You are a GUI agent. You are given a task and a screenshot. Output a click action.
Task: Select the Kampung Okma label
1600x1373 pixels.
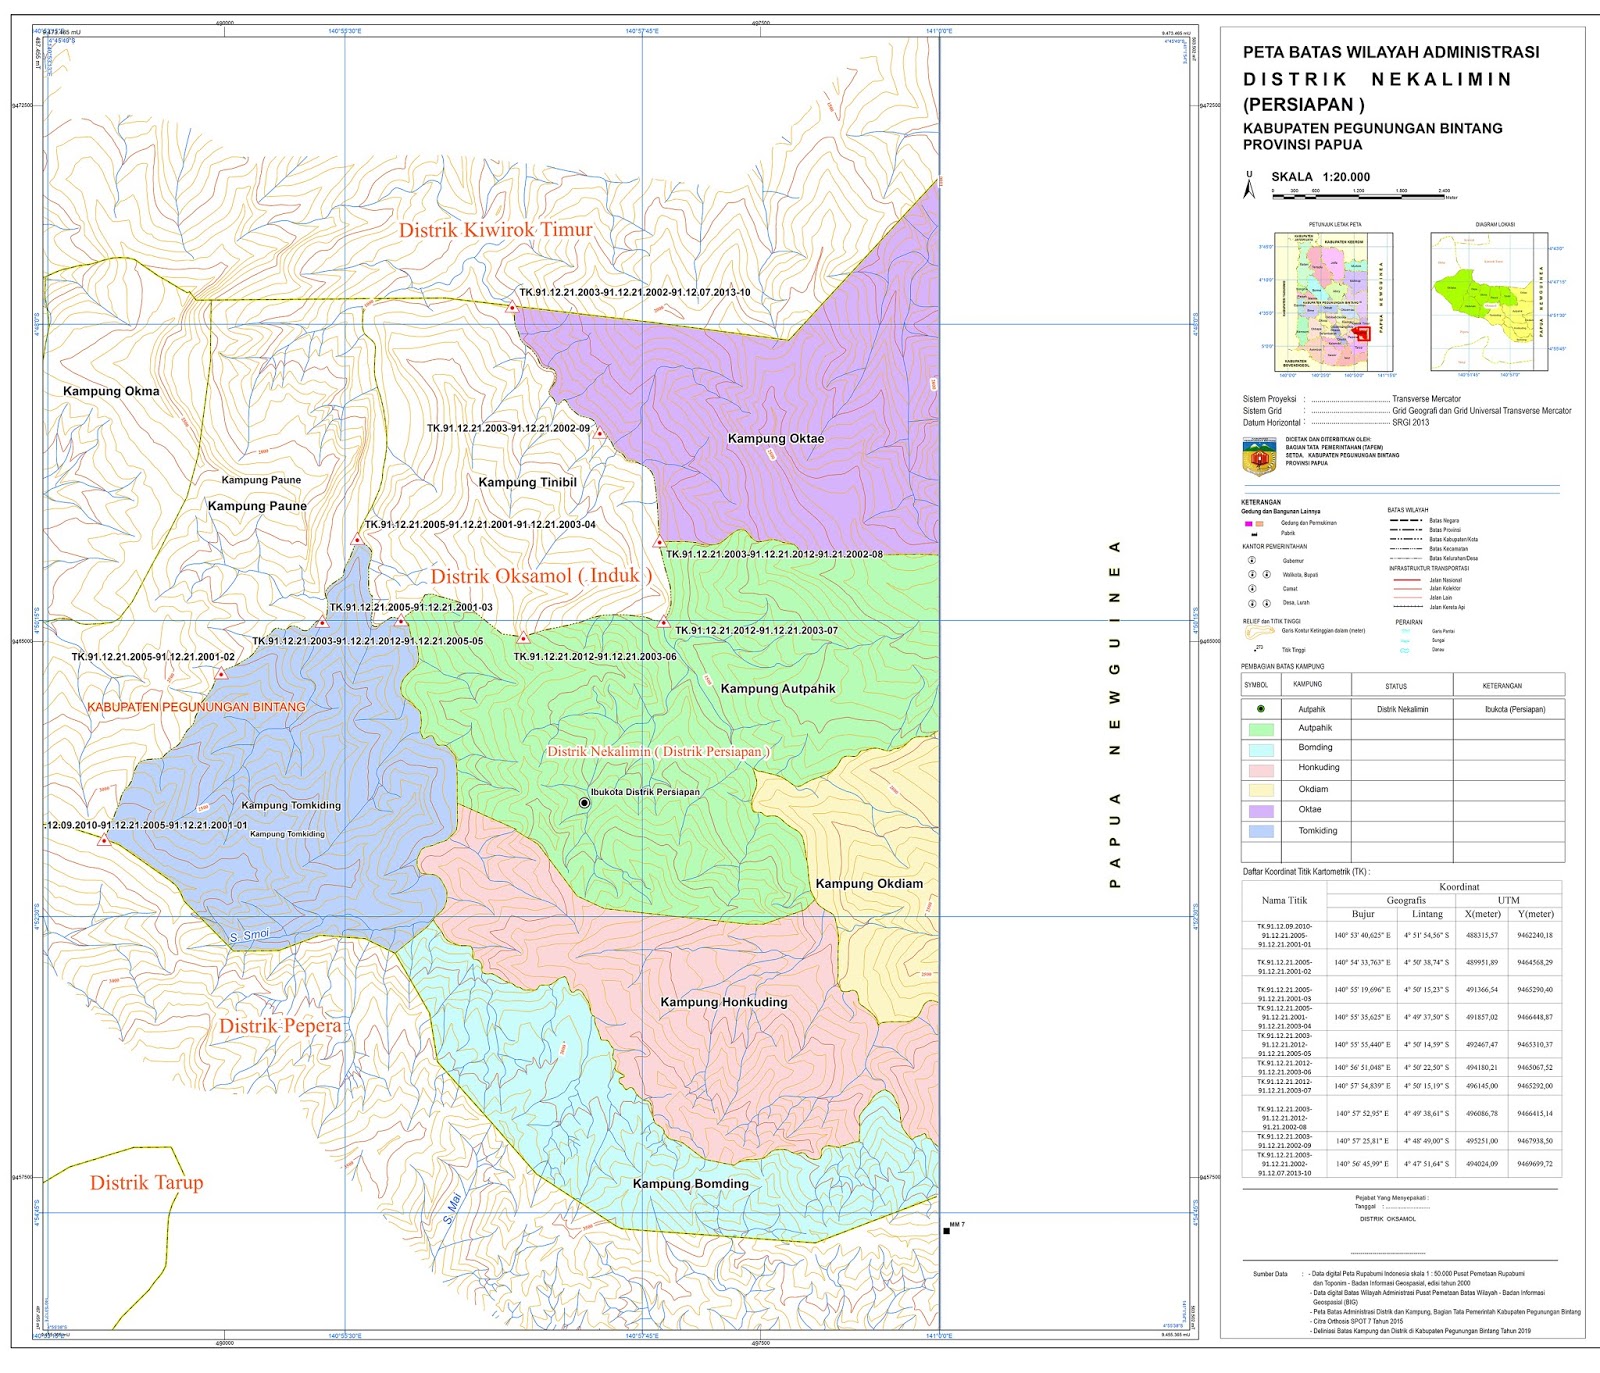[x=111, y=391]
